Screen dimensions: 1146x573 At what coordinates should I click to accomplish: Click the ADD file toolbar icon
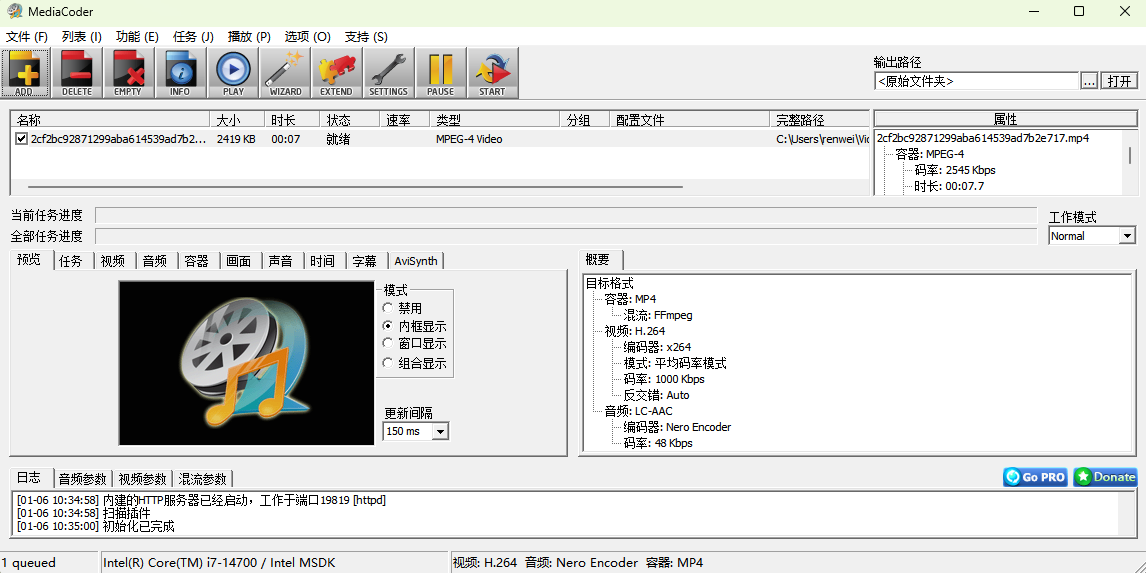point(24,72)
